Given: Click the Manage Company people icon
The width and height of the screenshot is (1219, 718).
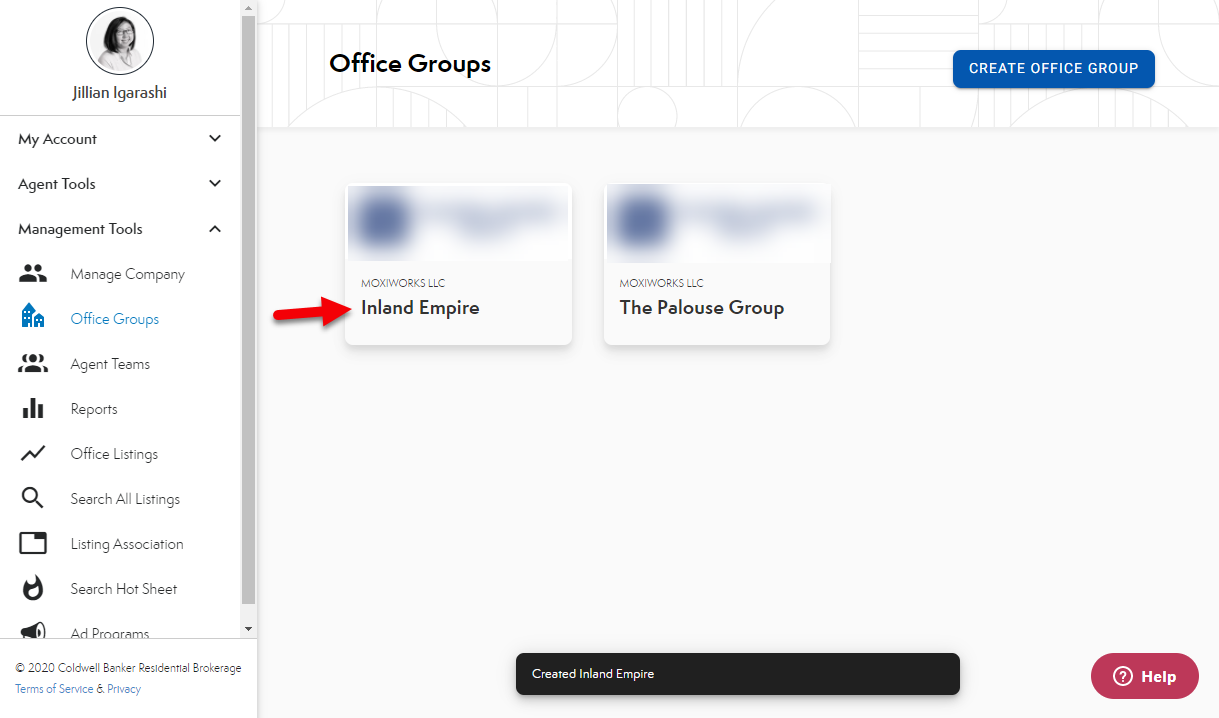Looking at the screenshot, I should pyautogui.click(x=33, y=274).
